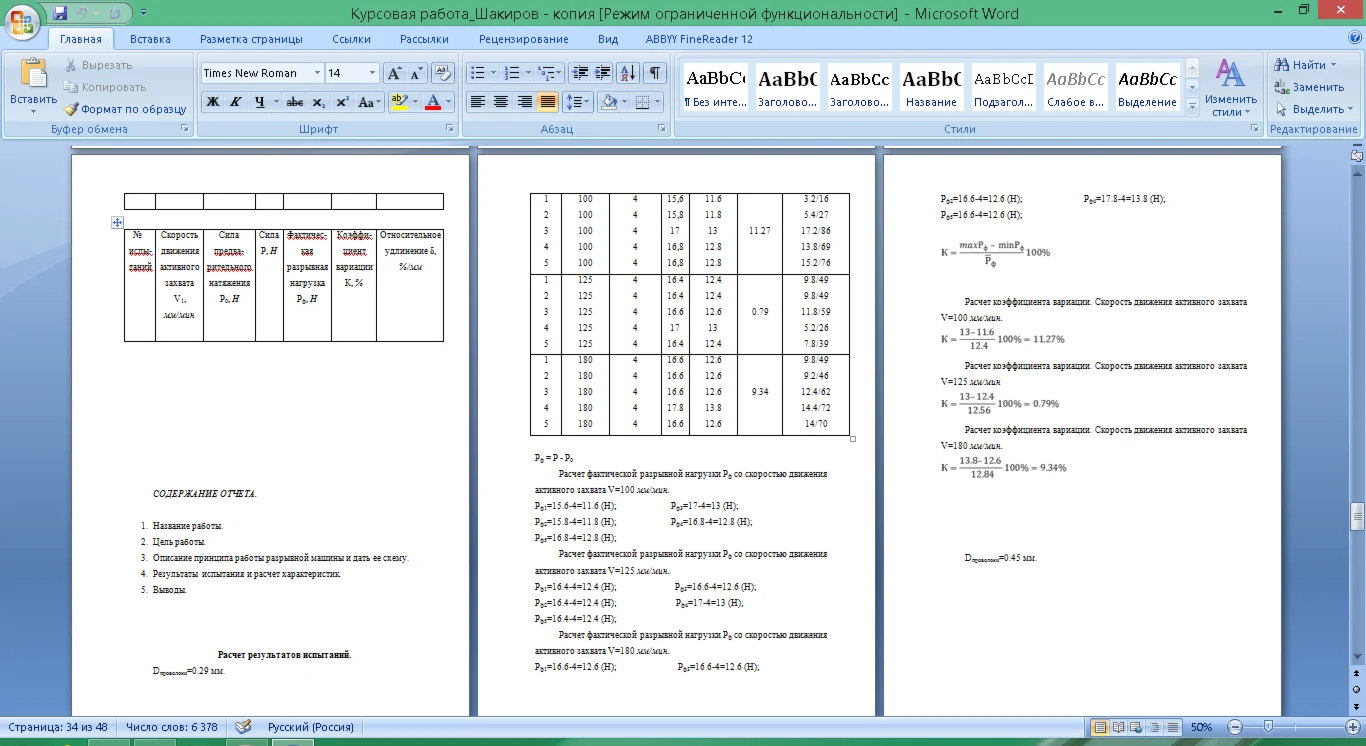Screen dimensions: 1366x746
Task: Open the font size 14 dropdown
Action: click(x=372, y=73)
